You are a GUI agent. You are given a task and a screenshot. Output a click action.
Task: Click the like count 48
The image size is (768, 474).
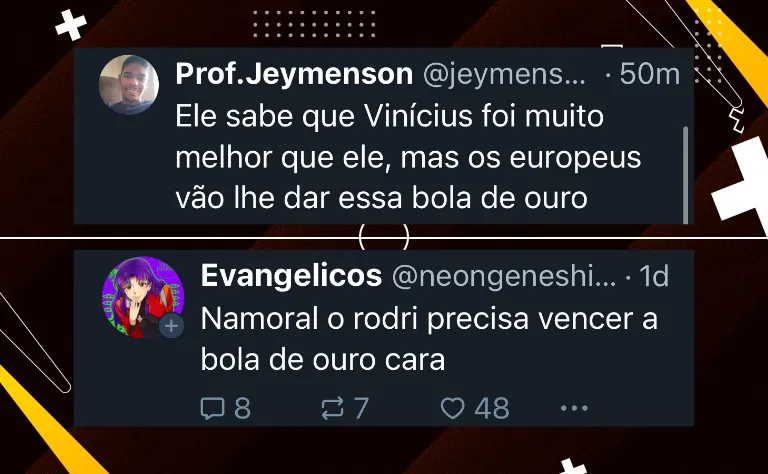492,408
